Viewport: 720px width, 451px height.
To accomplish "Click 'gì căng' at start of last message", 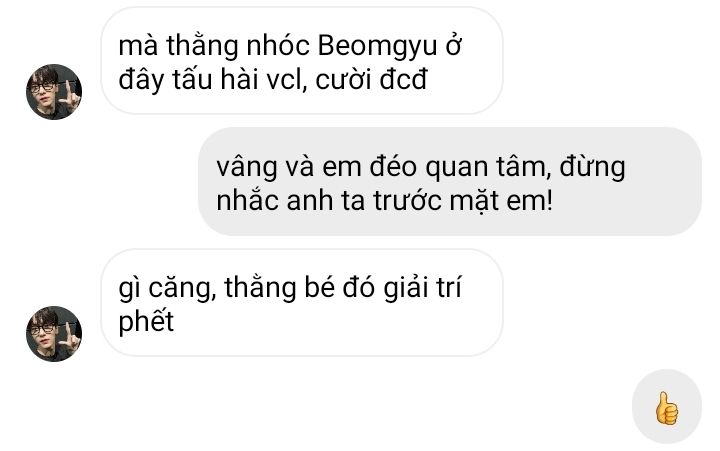I will [168, 289].
